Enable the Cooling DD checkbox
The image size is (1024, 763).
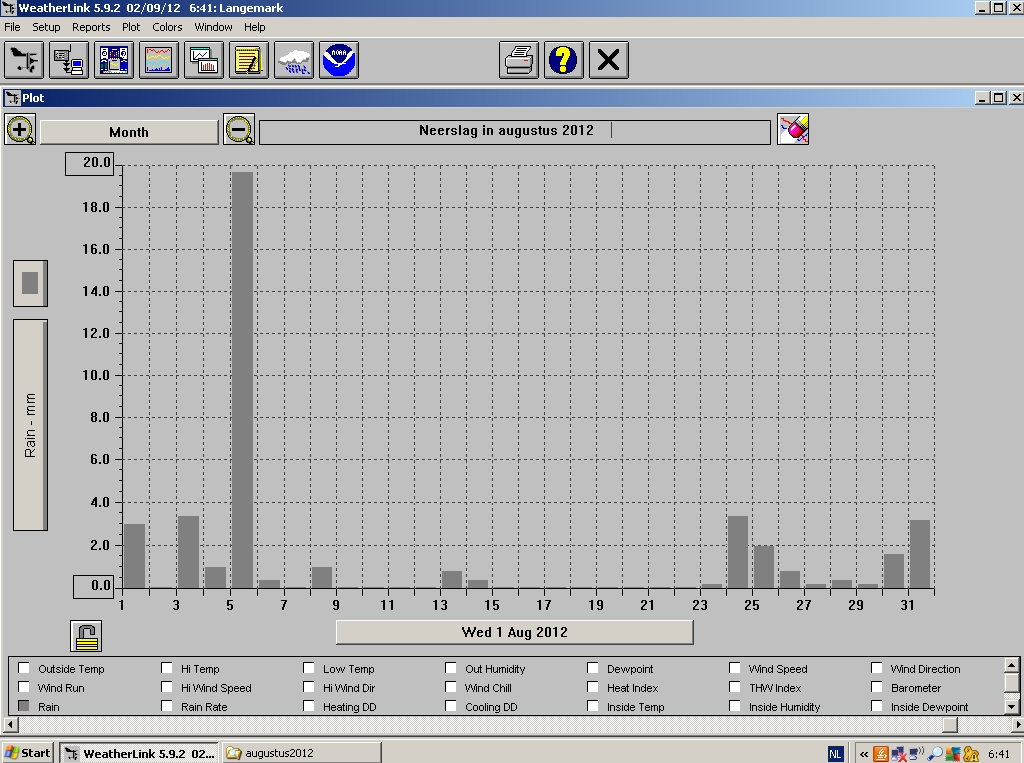pos(451,706)
